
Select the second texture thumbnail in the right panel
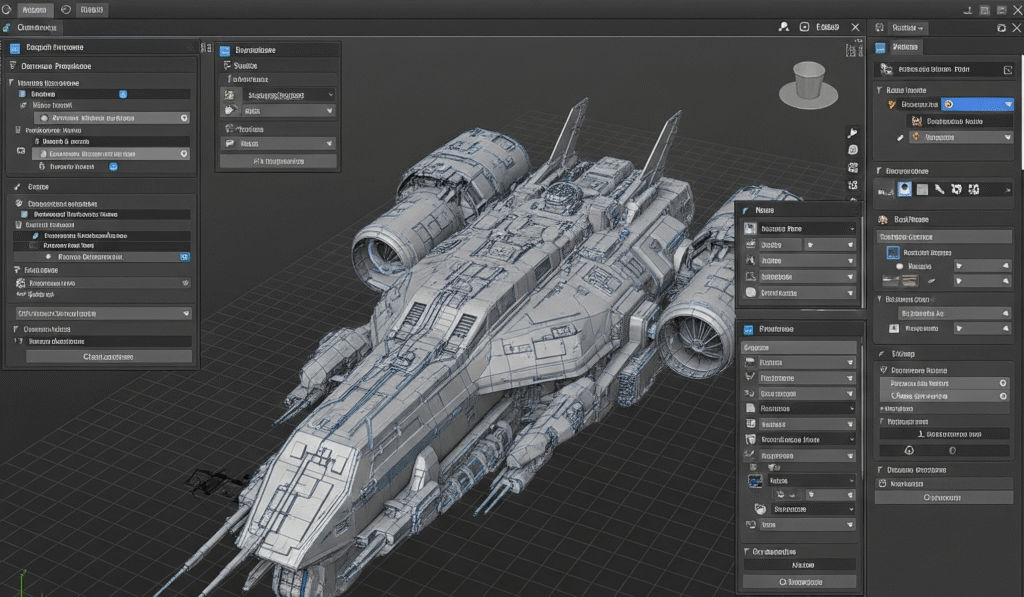point(910,282)
